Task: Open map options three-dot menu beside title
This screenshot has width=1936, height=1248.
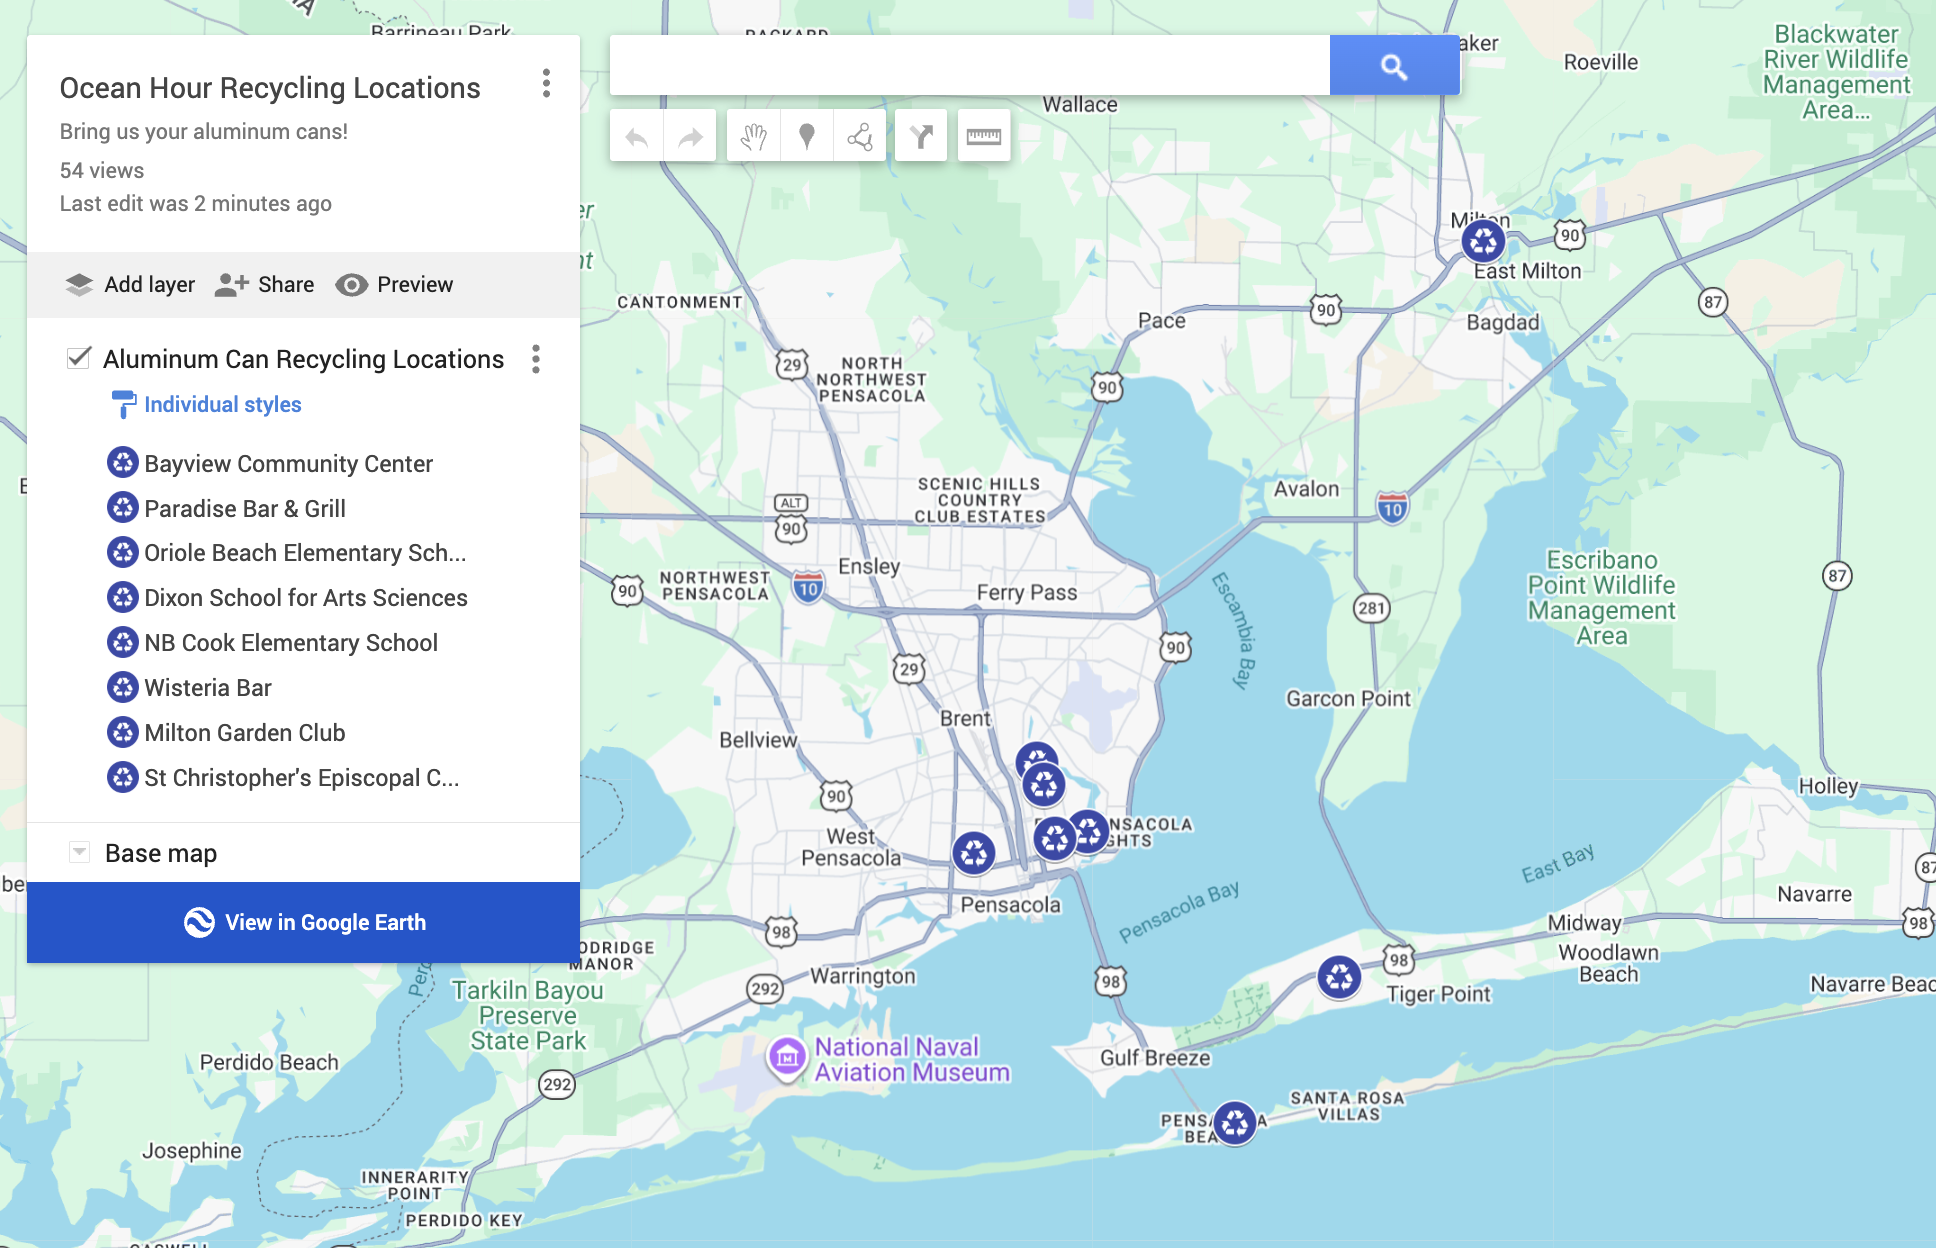Action: pyautogui.click(x=546, y=83)
